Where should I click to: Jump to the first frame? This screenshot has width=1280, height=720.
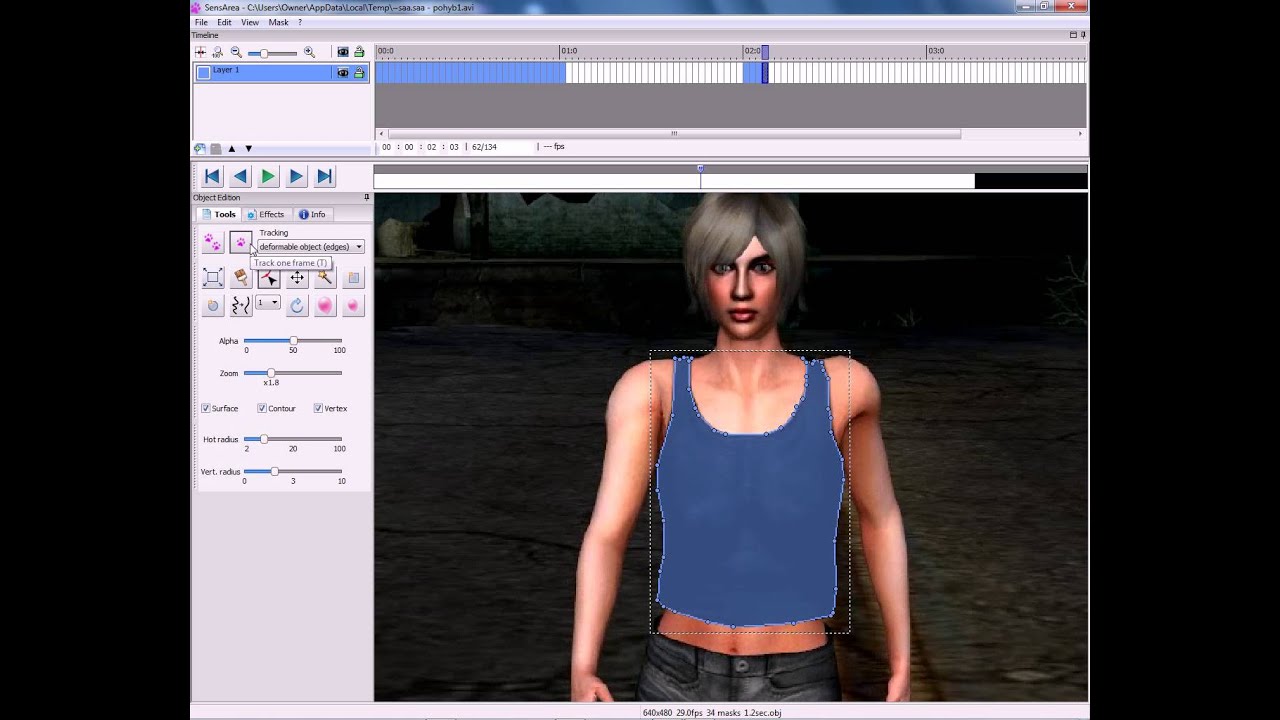(x=212, y=177)
